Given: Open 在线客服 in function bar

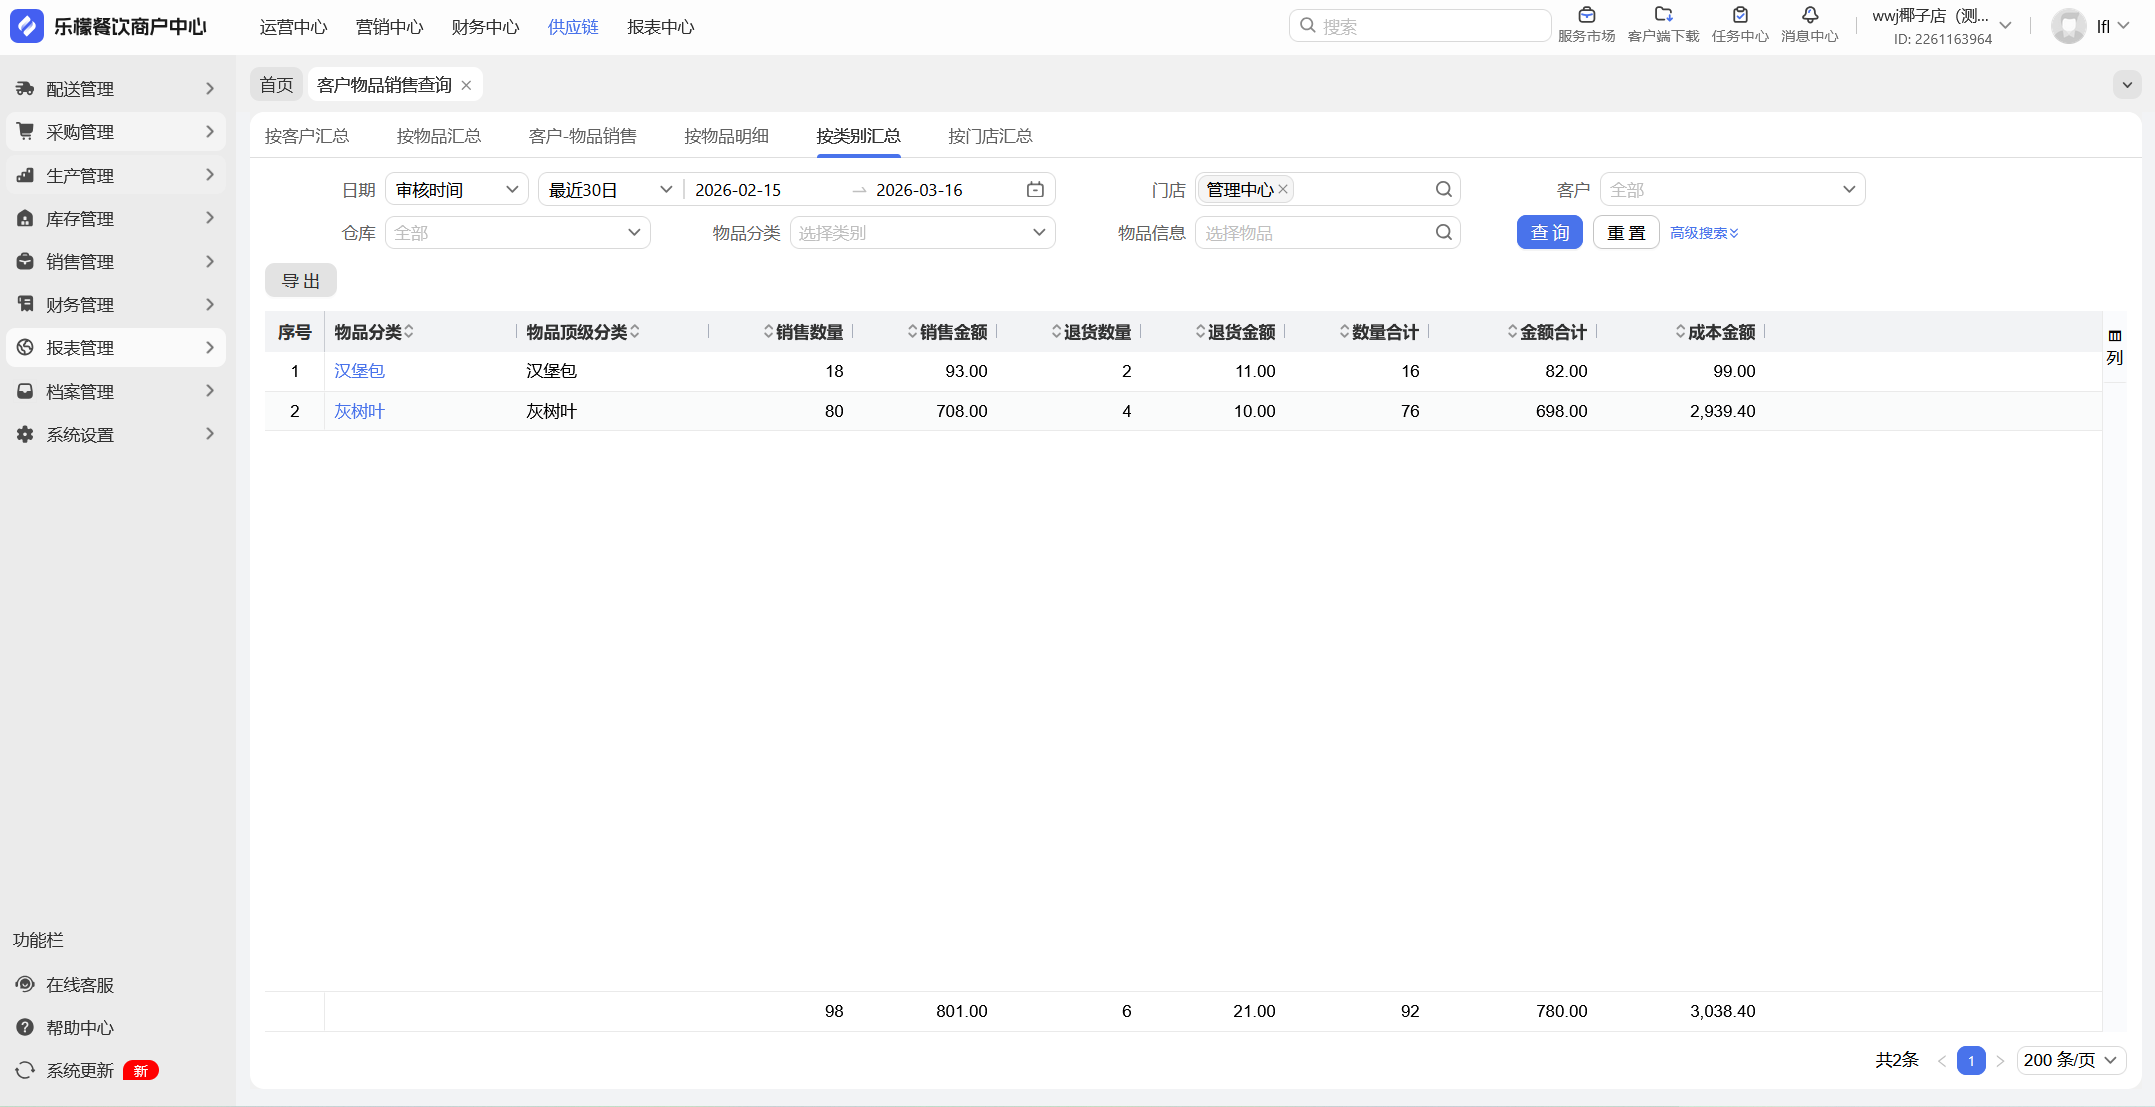Looking at the screenshot, I should coord(80,985).
